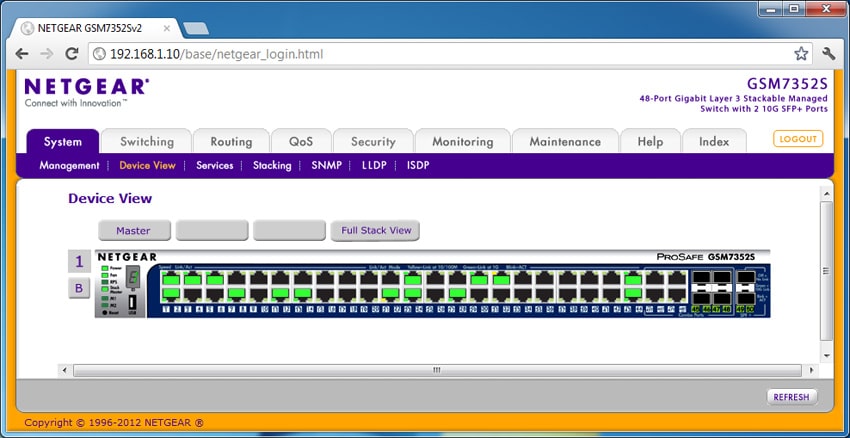Click the Master unit button
This screenshot has width=850, height=438.
click(x=134, y=230)
